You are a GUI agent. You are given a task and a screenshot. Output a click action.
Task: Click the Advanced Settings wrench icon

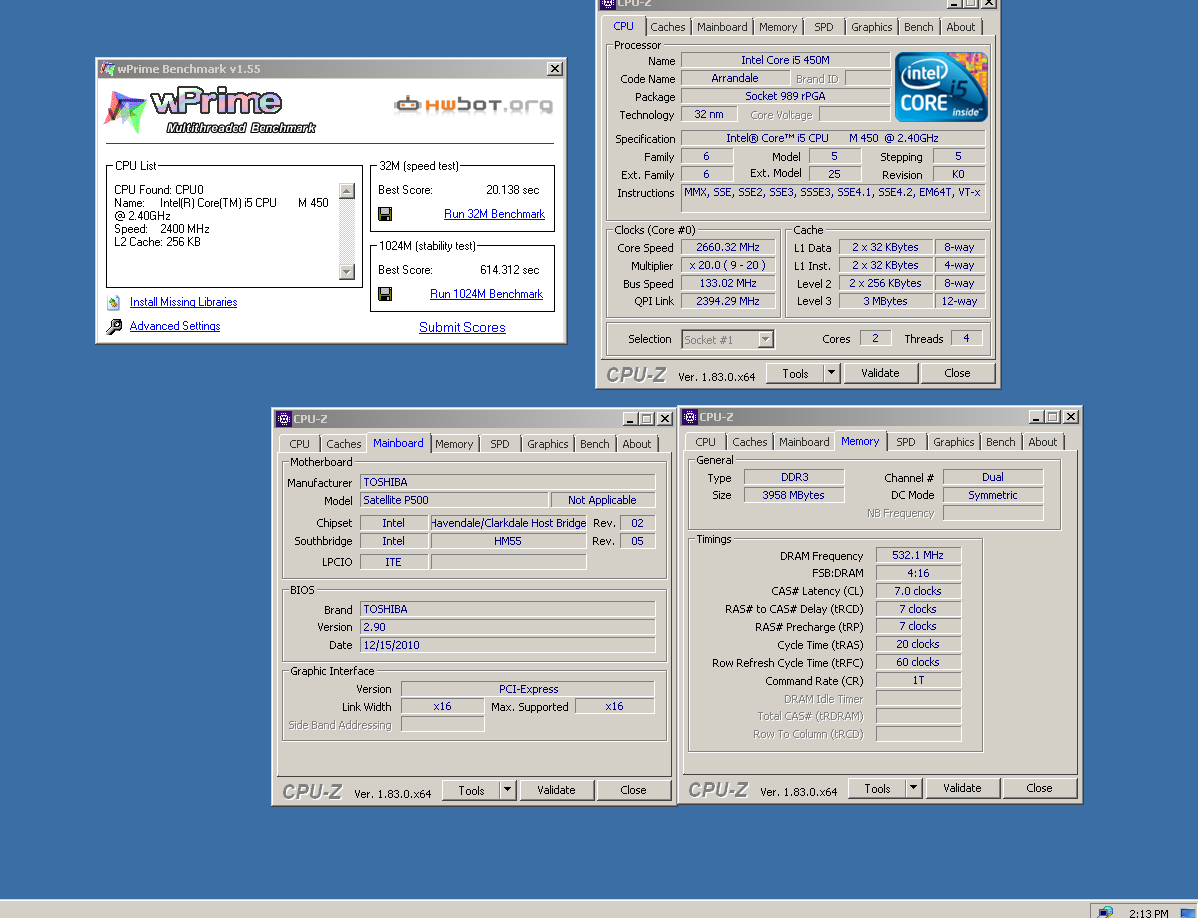(x=114, y=327)
